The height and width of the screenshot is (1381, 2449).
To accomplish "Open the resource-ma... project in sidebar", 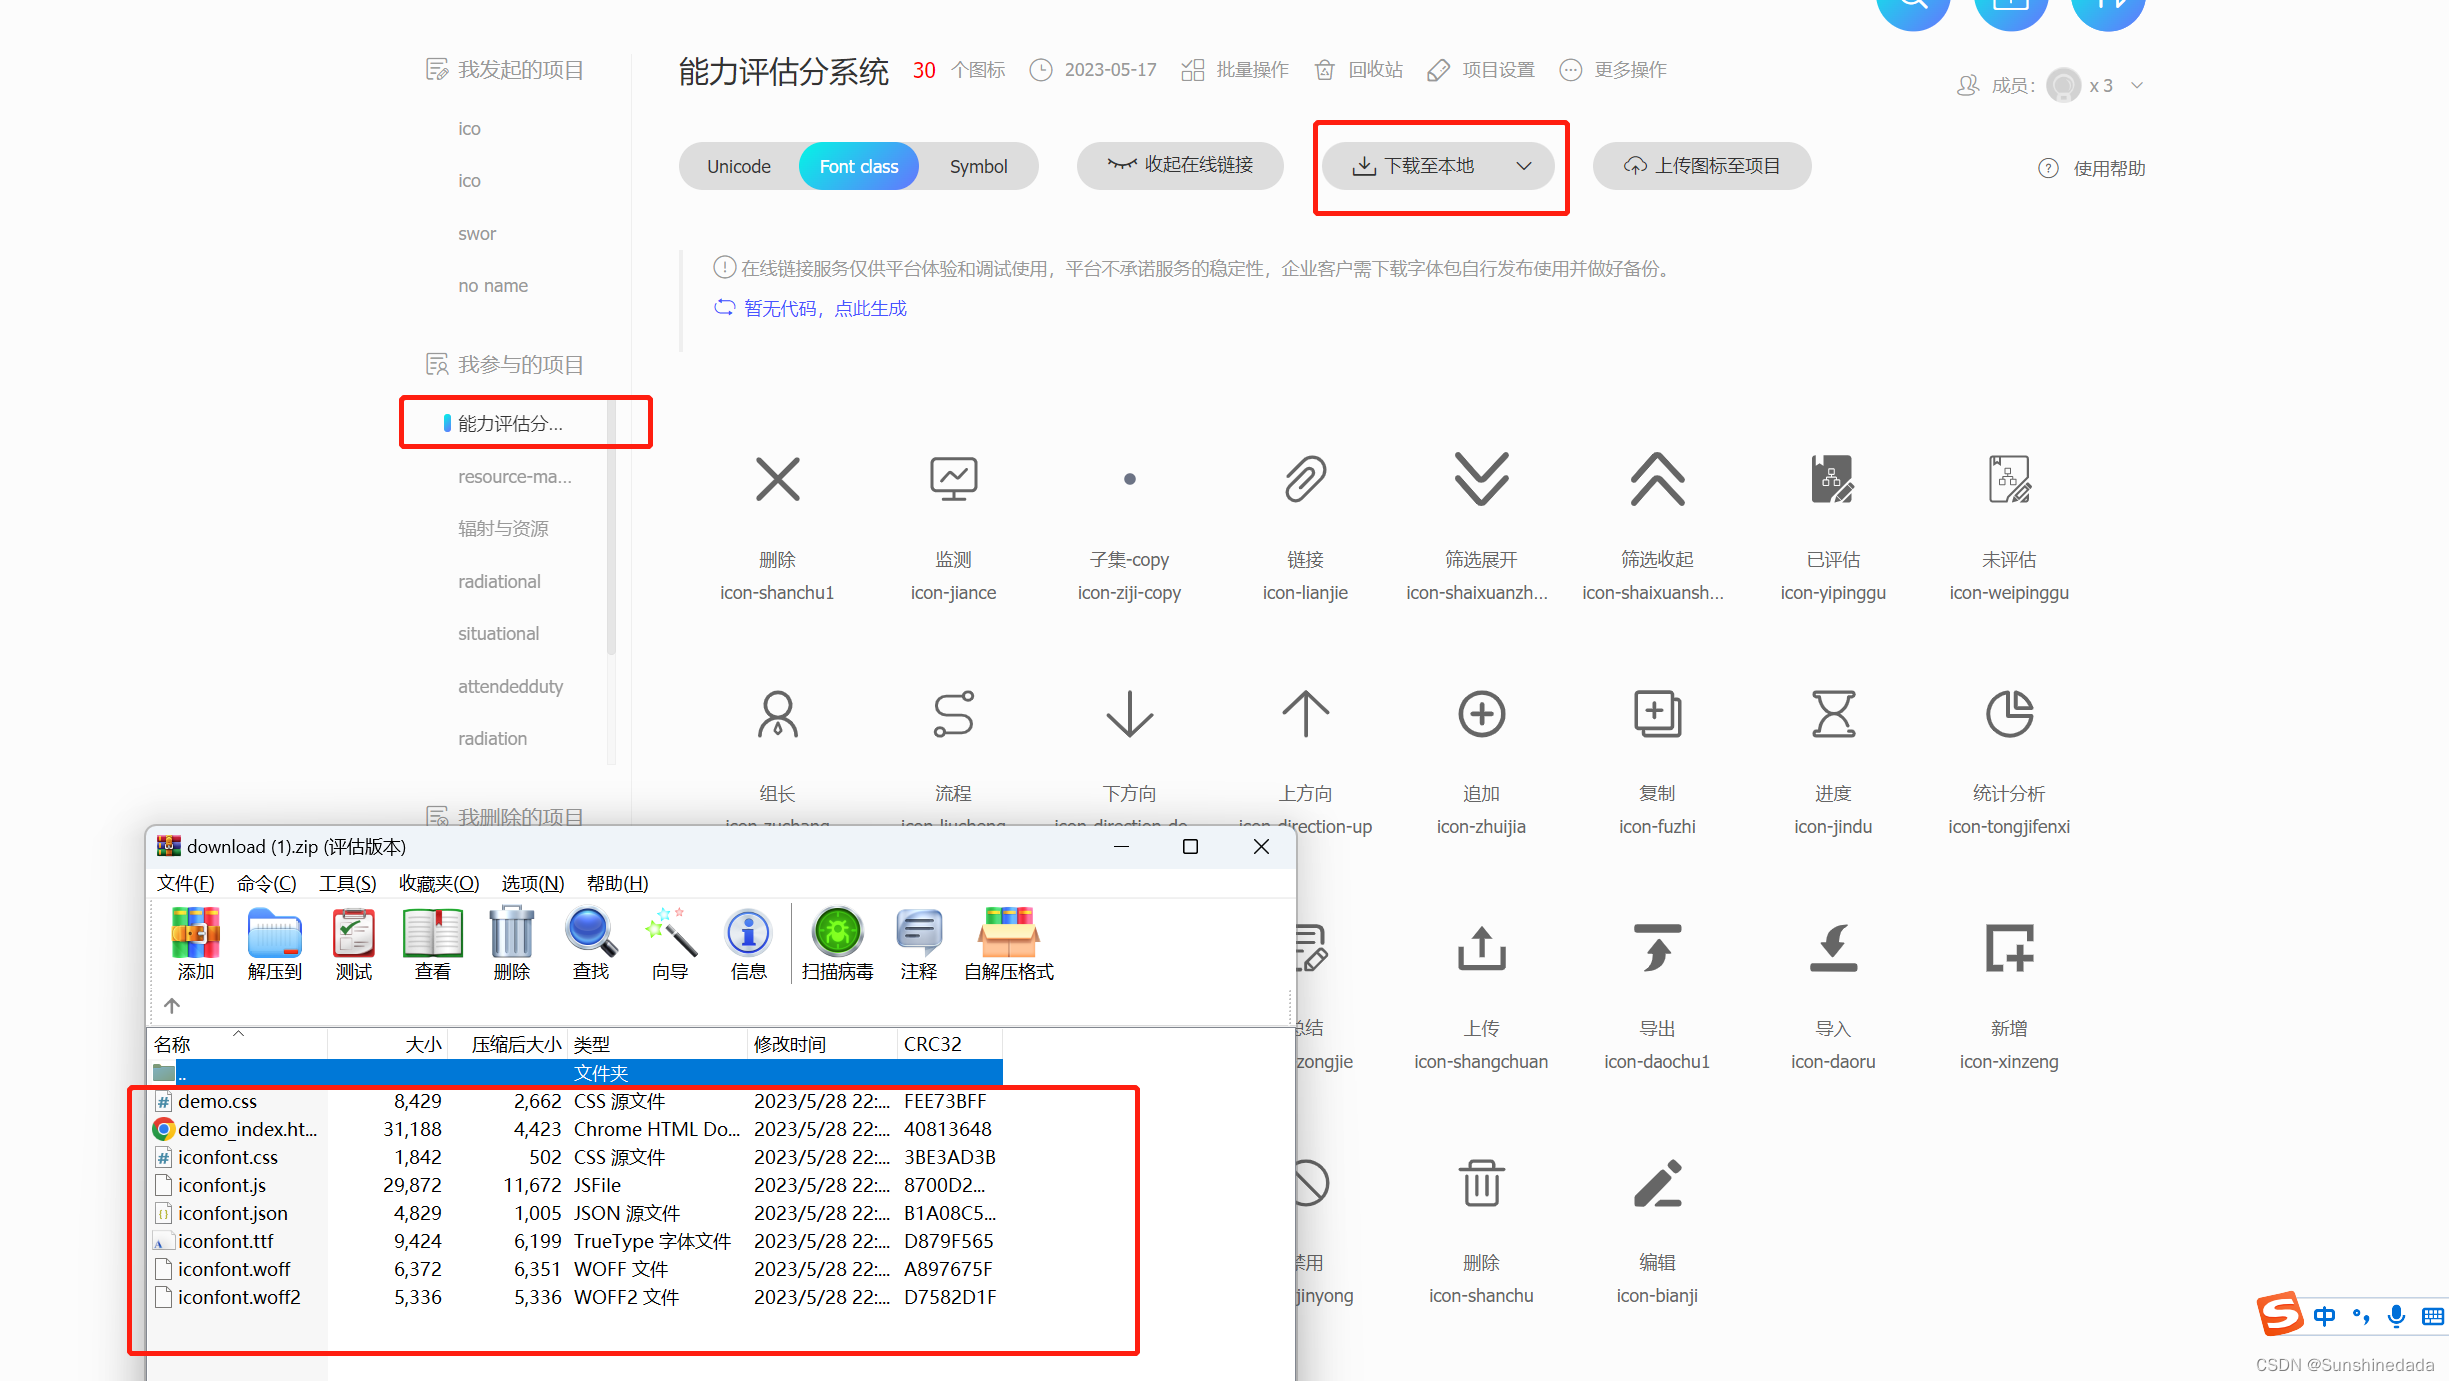I will 514,476.
